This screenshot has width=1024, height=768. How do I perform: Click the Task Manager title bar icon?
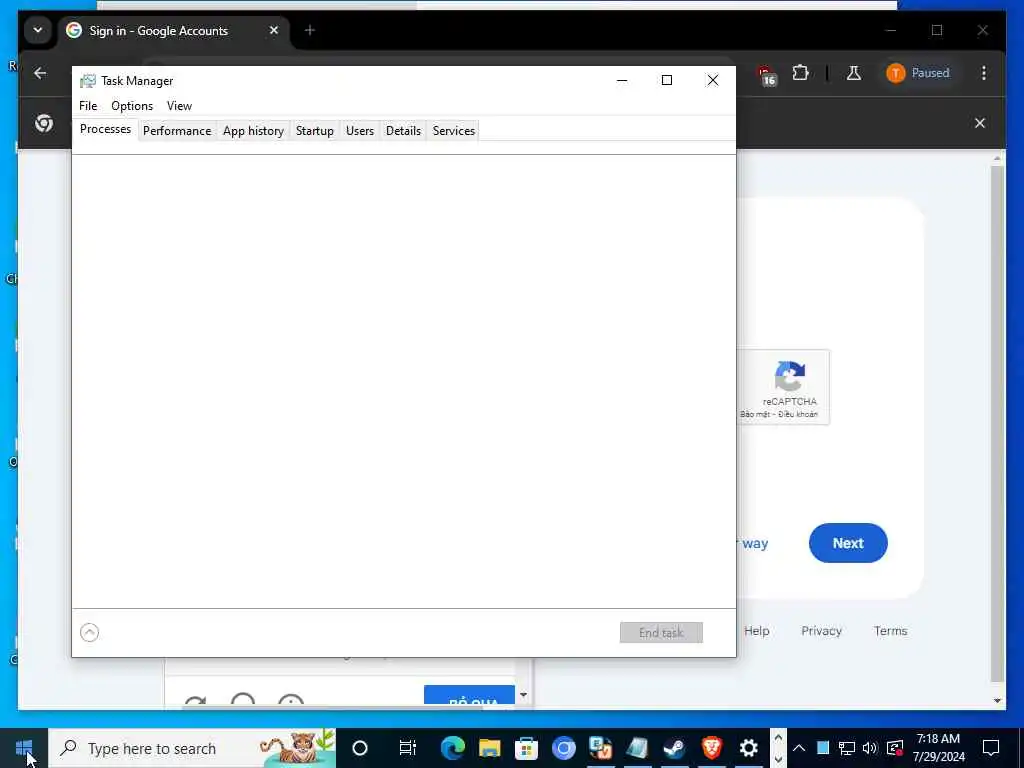click(x=88, y=81)
